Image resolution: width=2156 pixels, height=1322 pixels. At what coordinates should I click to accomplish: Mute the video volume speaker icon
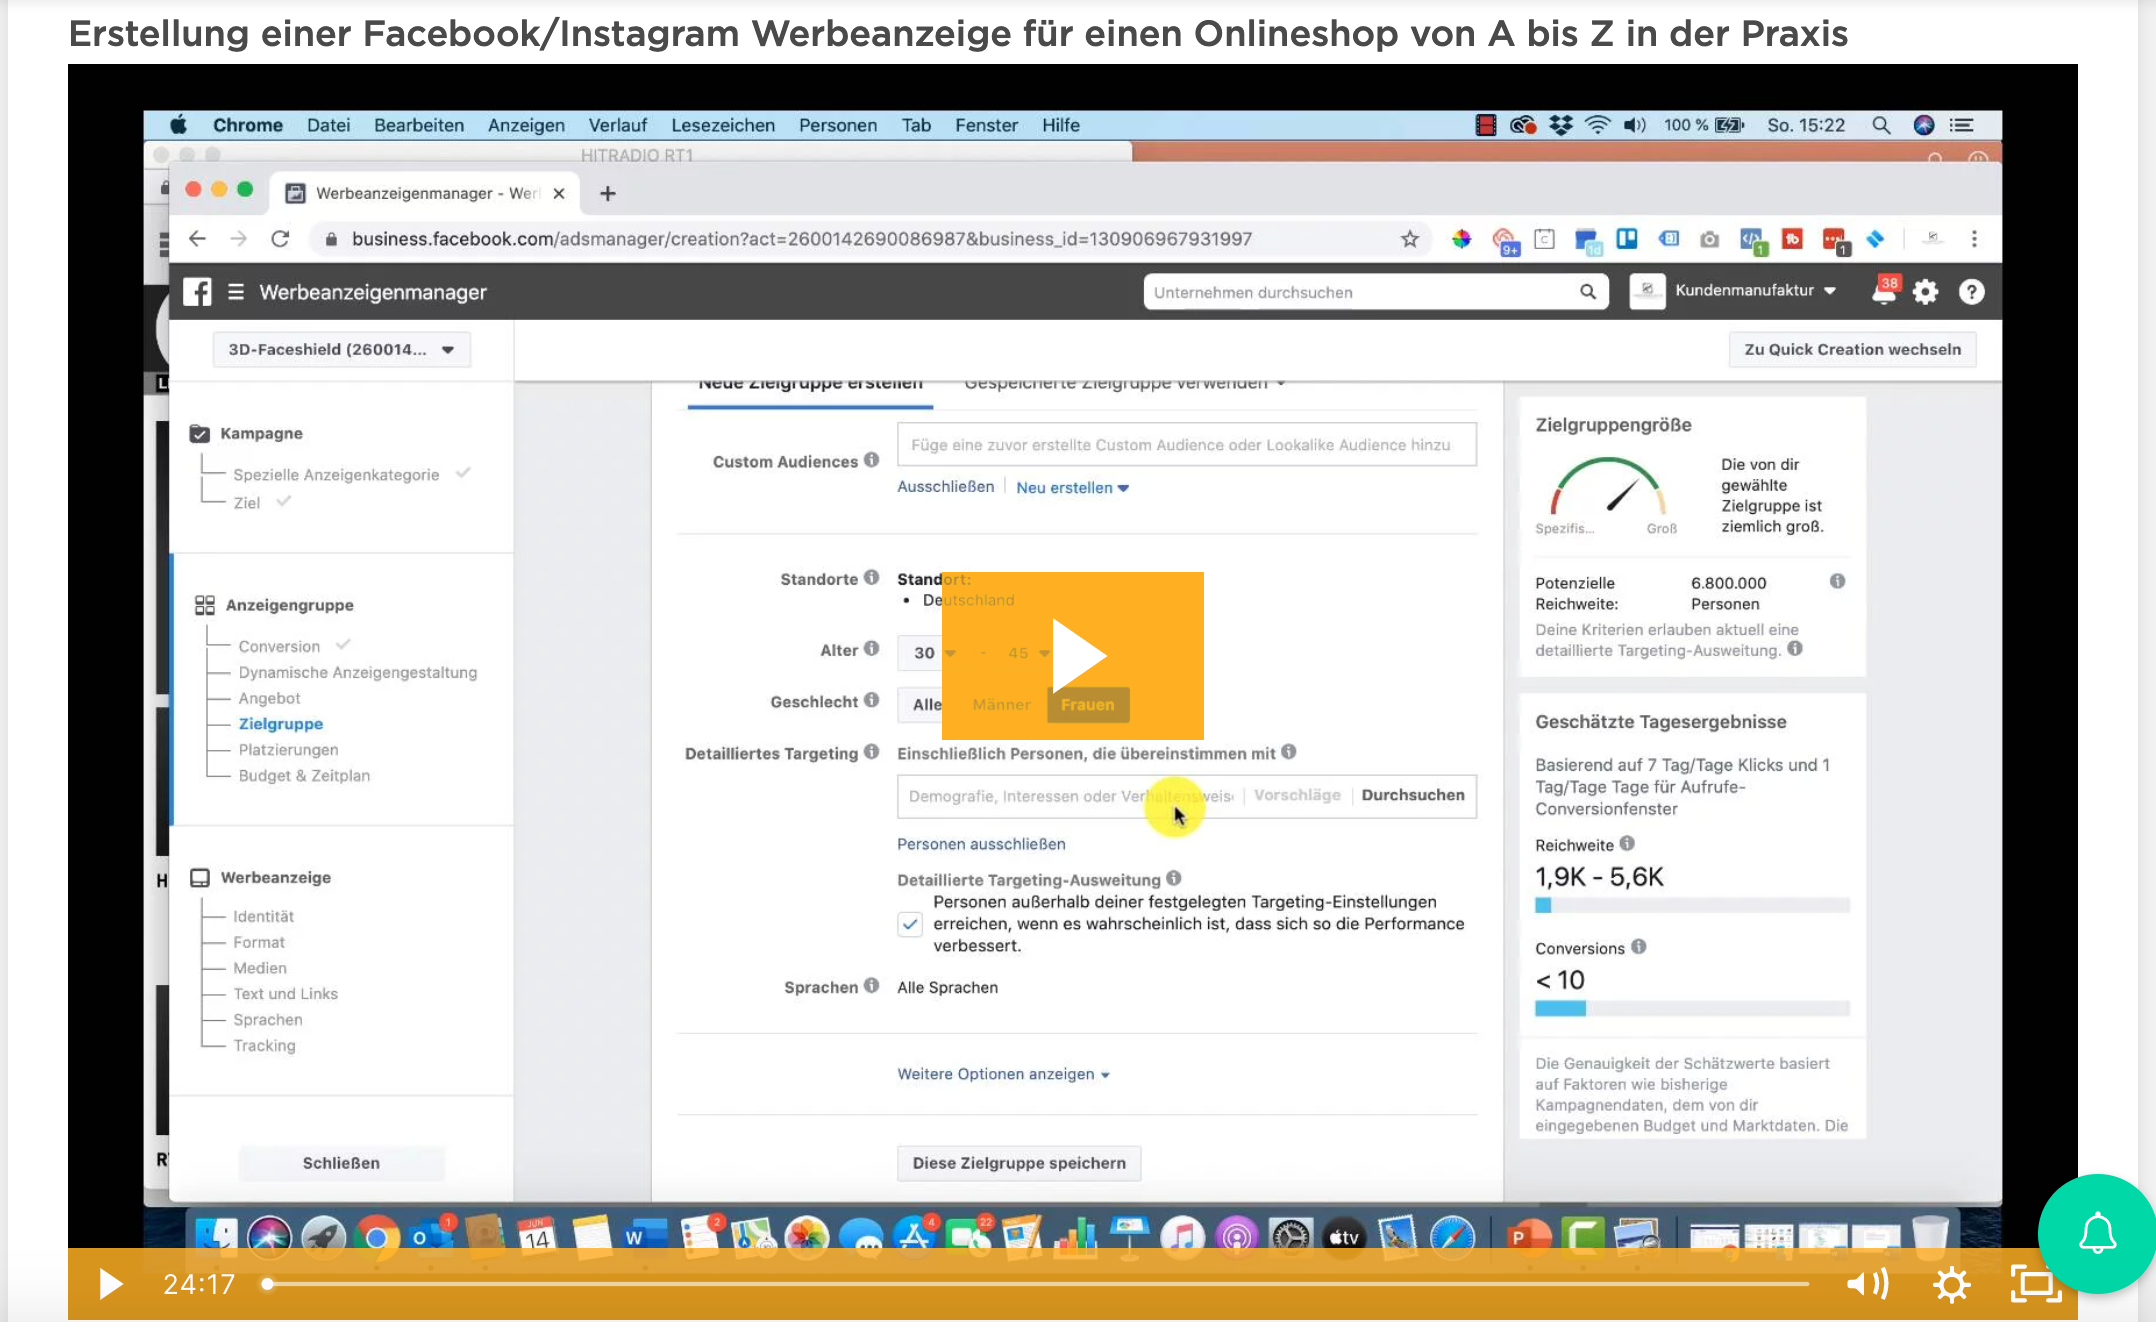click(1866, 1284)
